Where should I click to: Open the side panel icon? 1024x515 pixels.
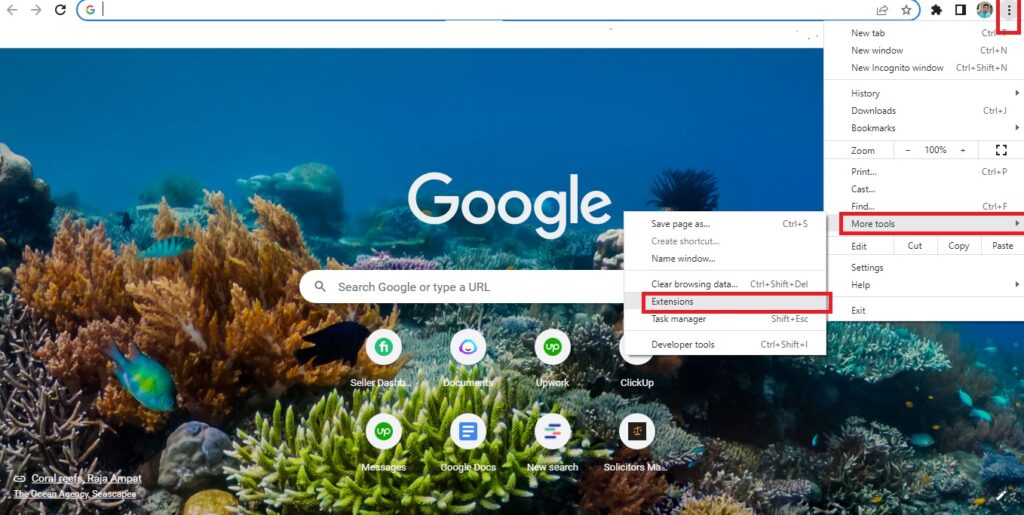point(960,10)
